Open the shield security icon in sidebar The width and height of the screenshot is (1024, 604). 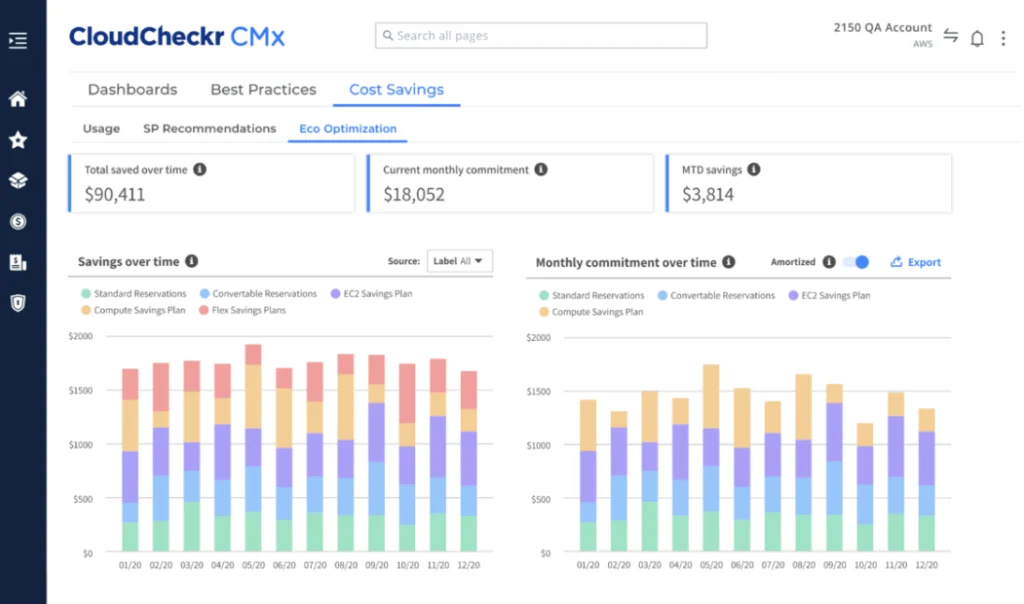[17, 303]
